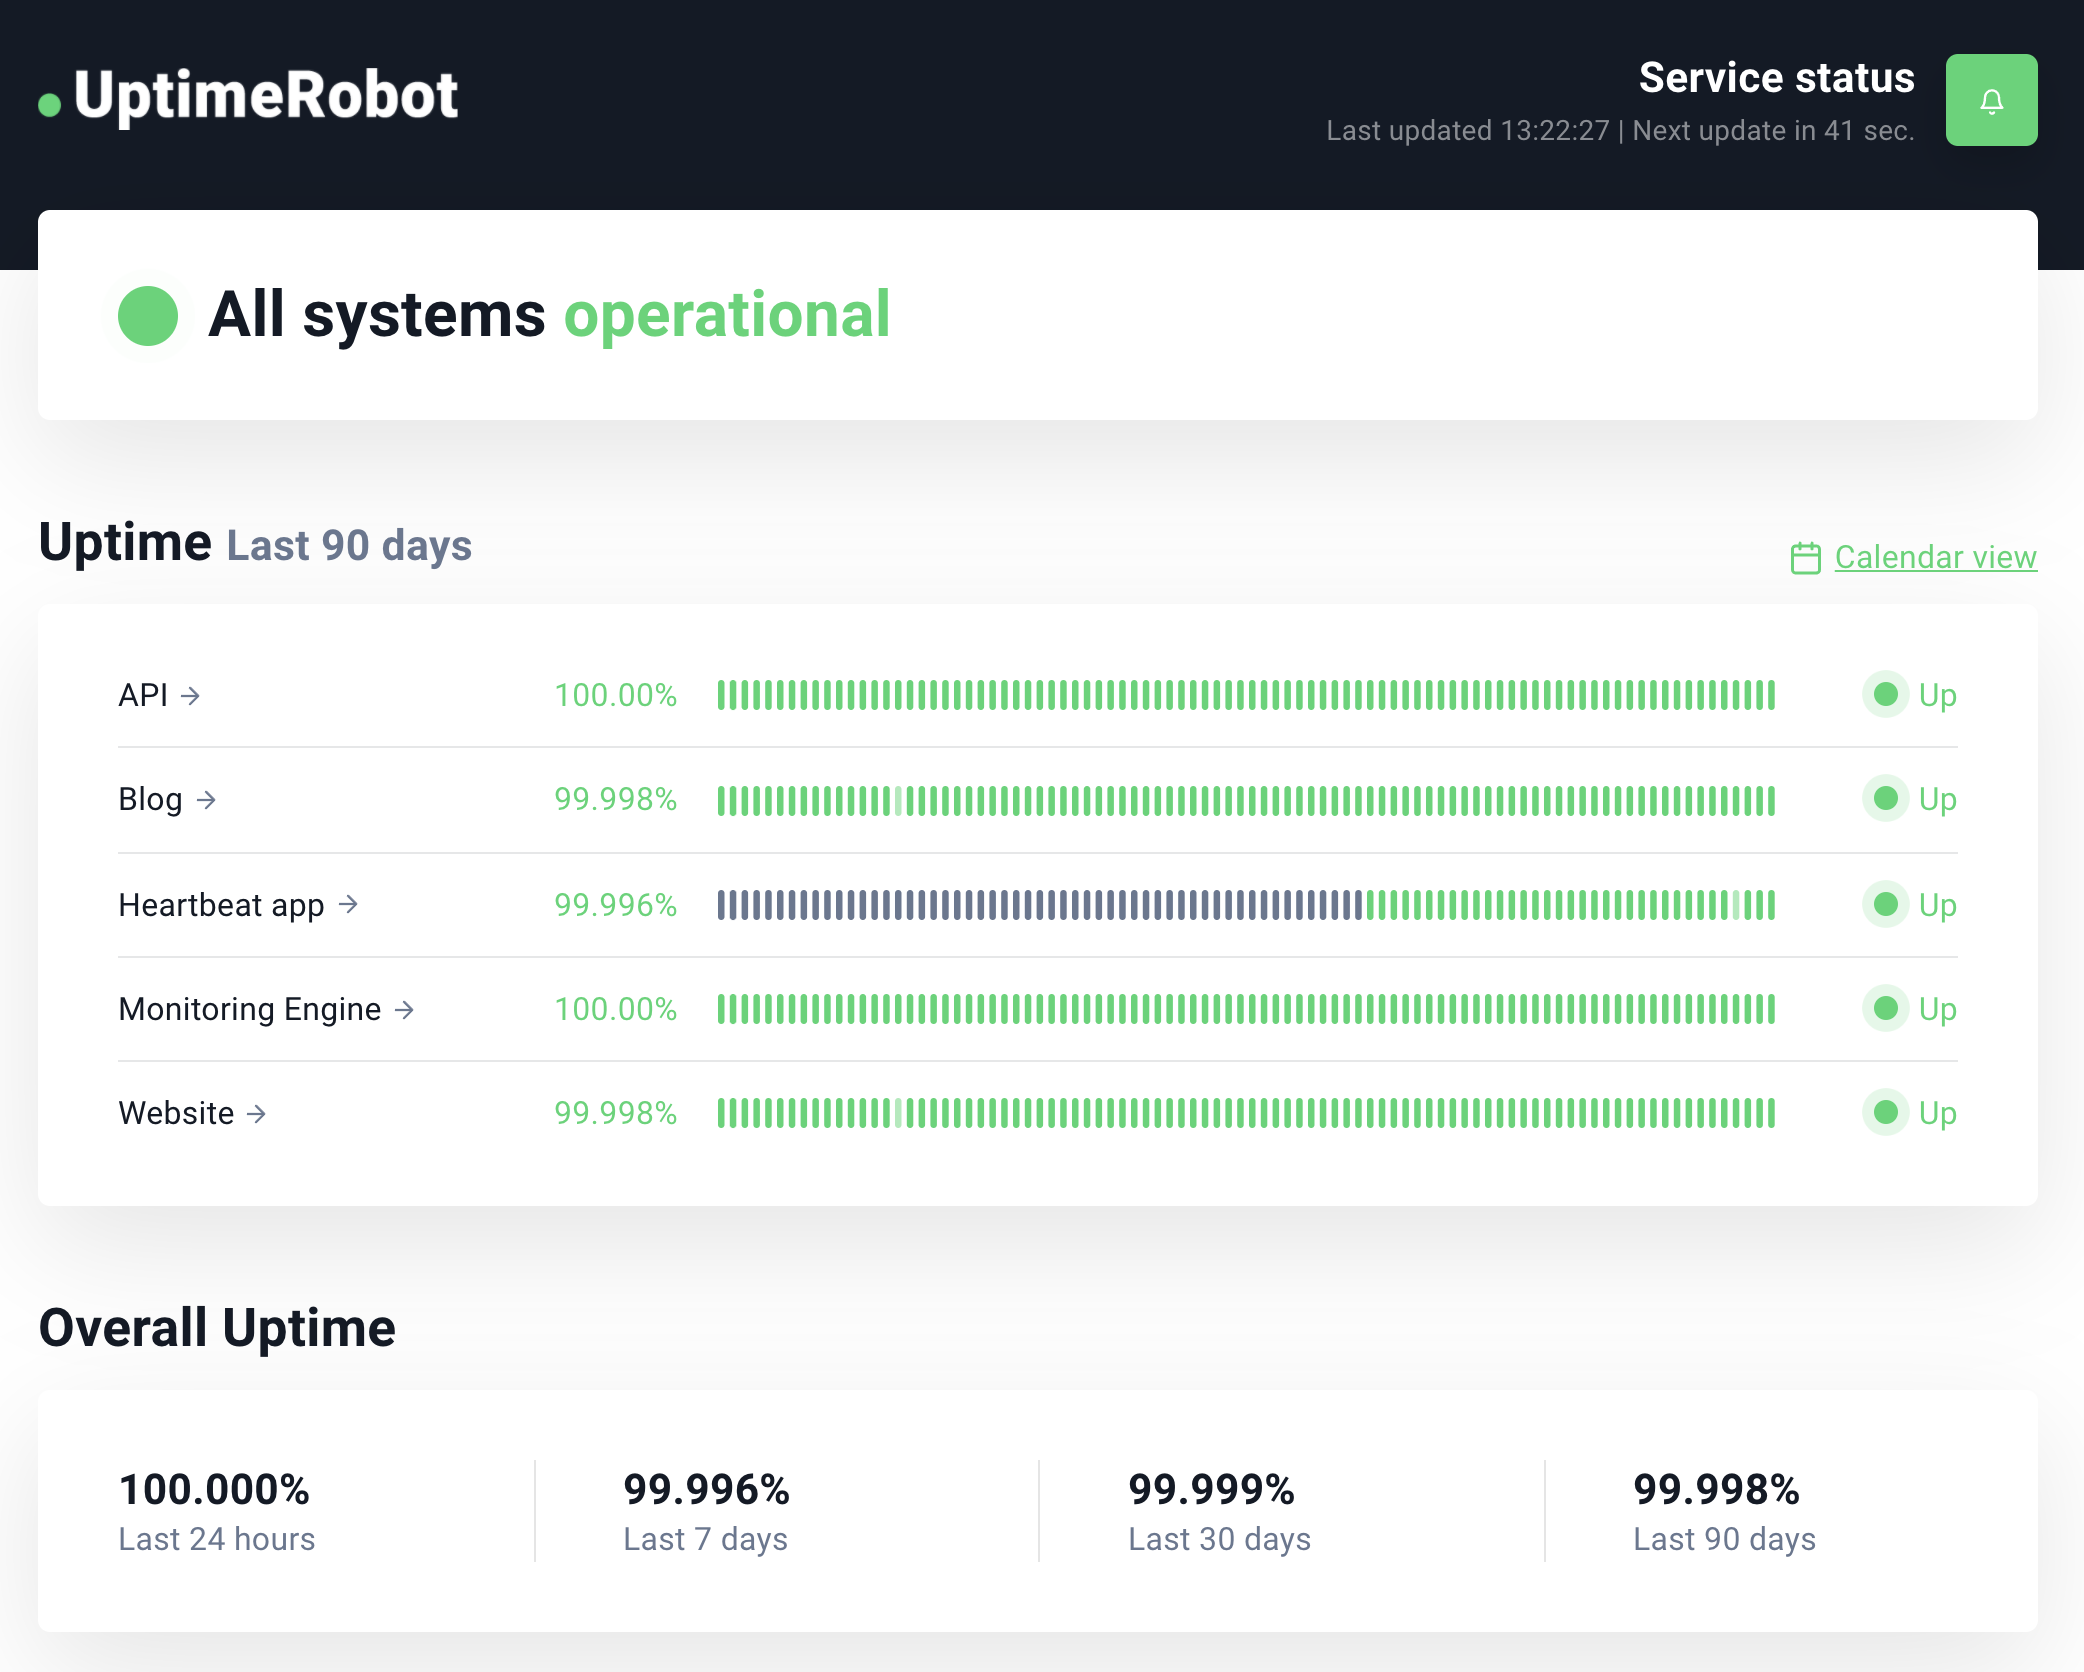This screenshot has width=2084, height=1672.
Task: Click the arrow next to Heartbeat app
Action: click(348, 905)
